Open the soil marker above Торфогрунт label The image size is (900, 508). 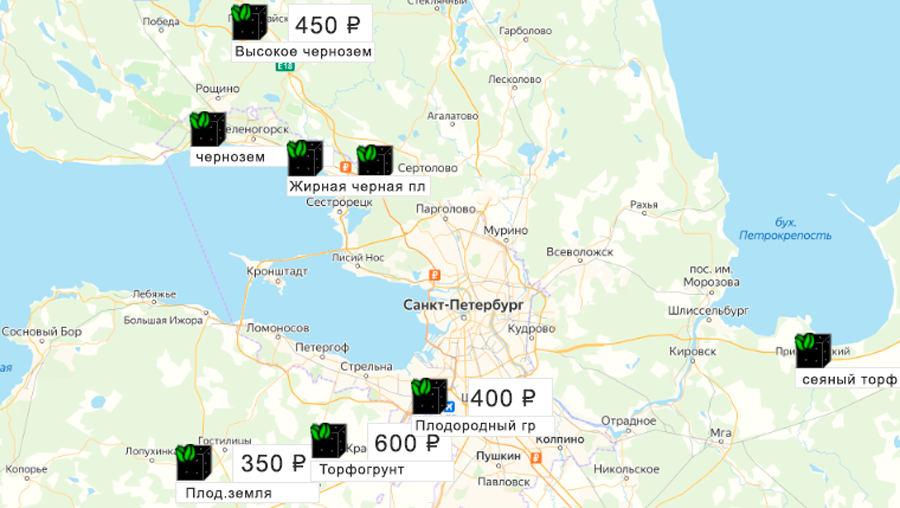point(328,441)
